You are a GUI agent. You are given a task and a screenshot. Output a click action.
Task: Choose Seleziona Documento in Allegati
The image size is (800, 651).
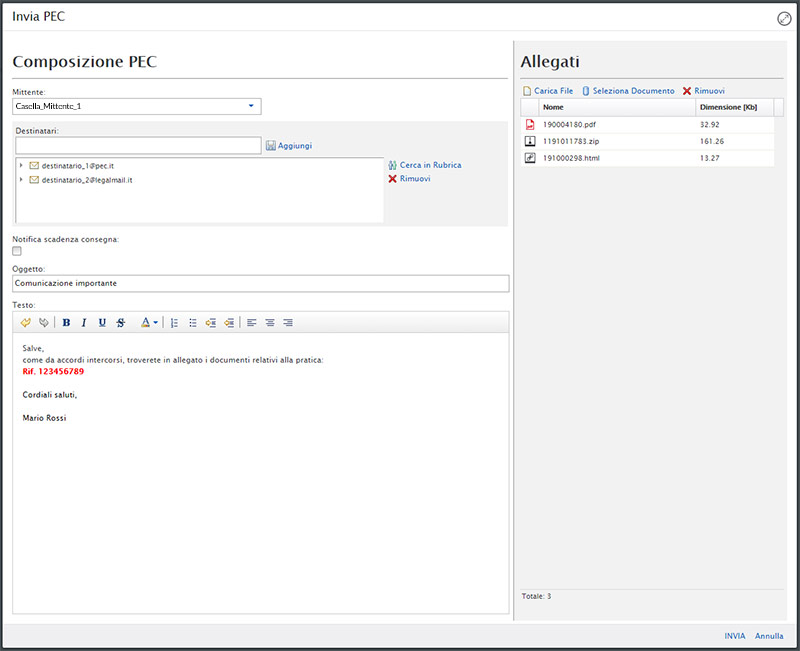(628, 91)
